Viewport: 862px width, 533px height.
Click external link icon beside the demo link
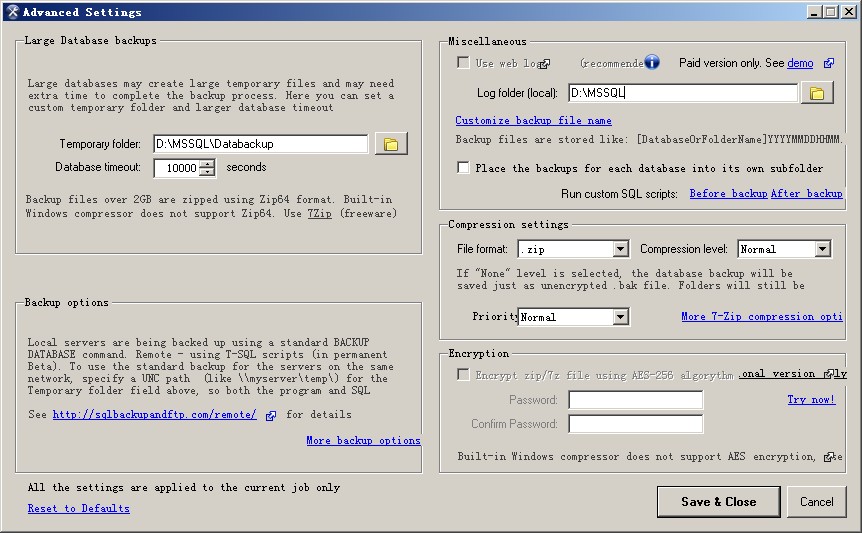(x=829, y=64)
